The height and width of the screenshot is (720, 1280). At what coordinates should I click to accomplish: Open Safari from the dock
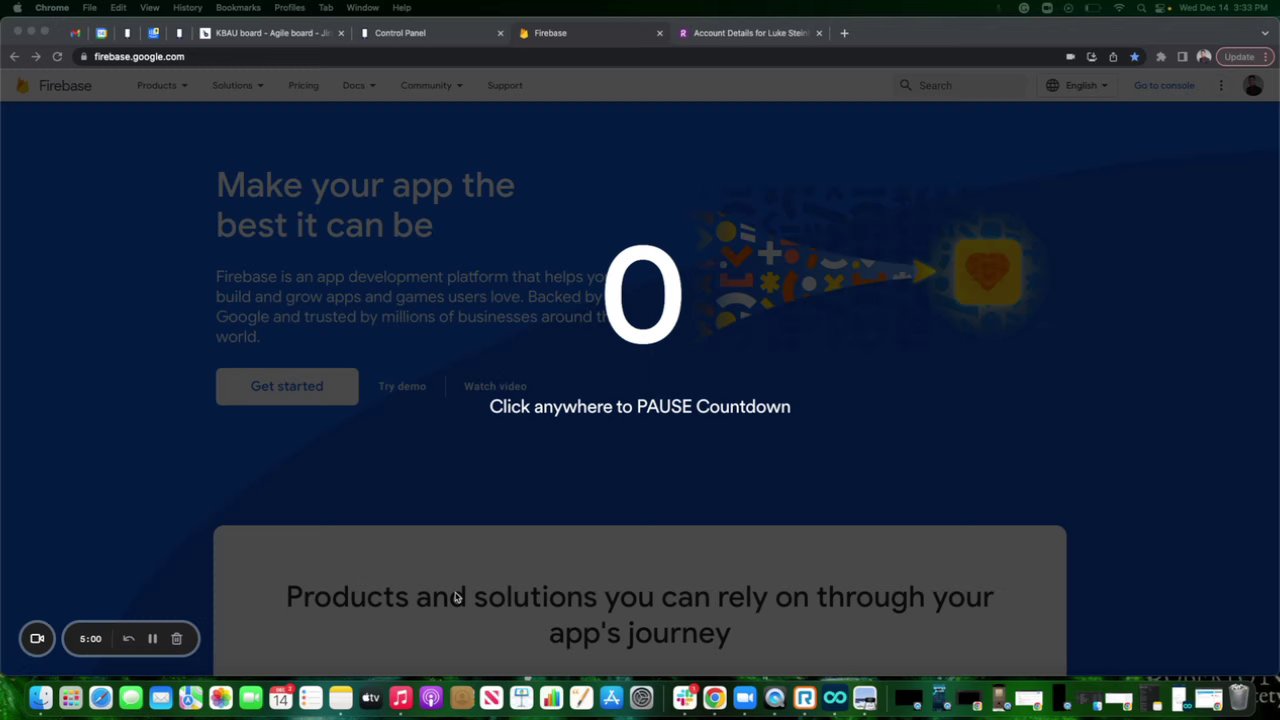point(100,697)
